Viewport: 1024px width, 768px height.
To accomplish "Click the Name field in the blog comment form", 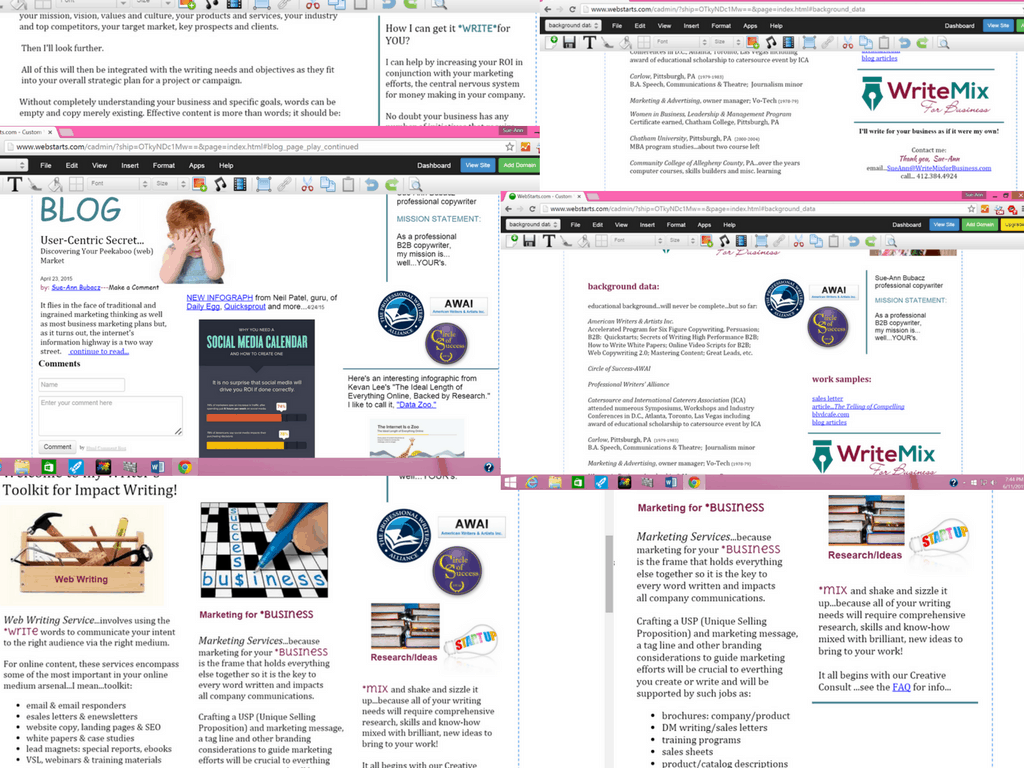I will coord(82,384).
